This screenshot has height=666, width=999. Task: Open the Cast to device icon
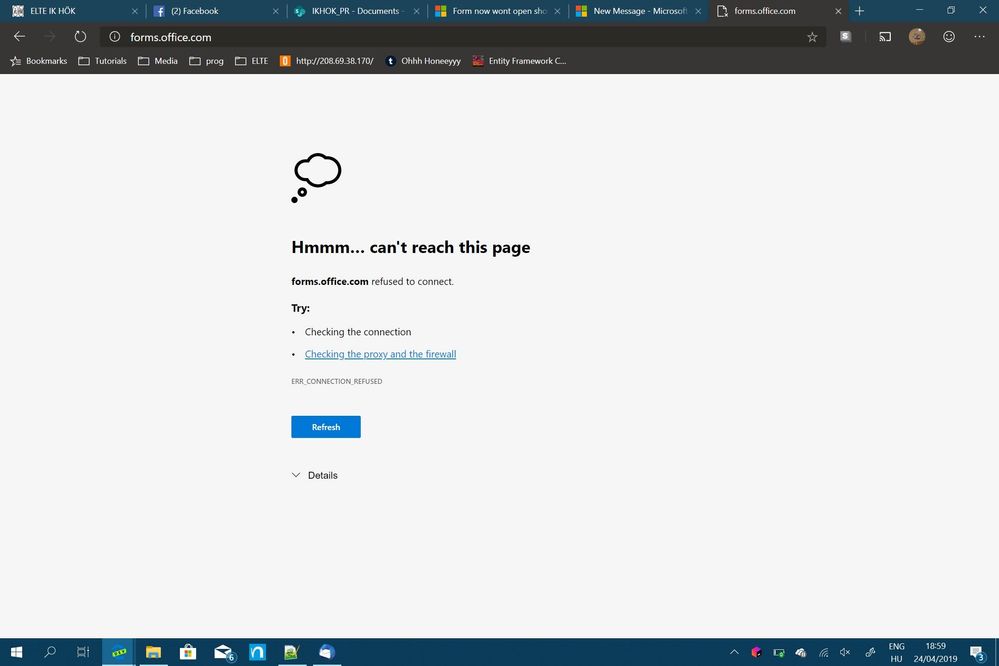tap(884, 36)
